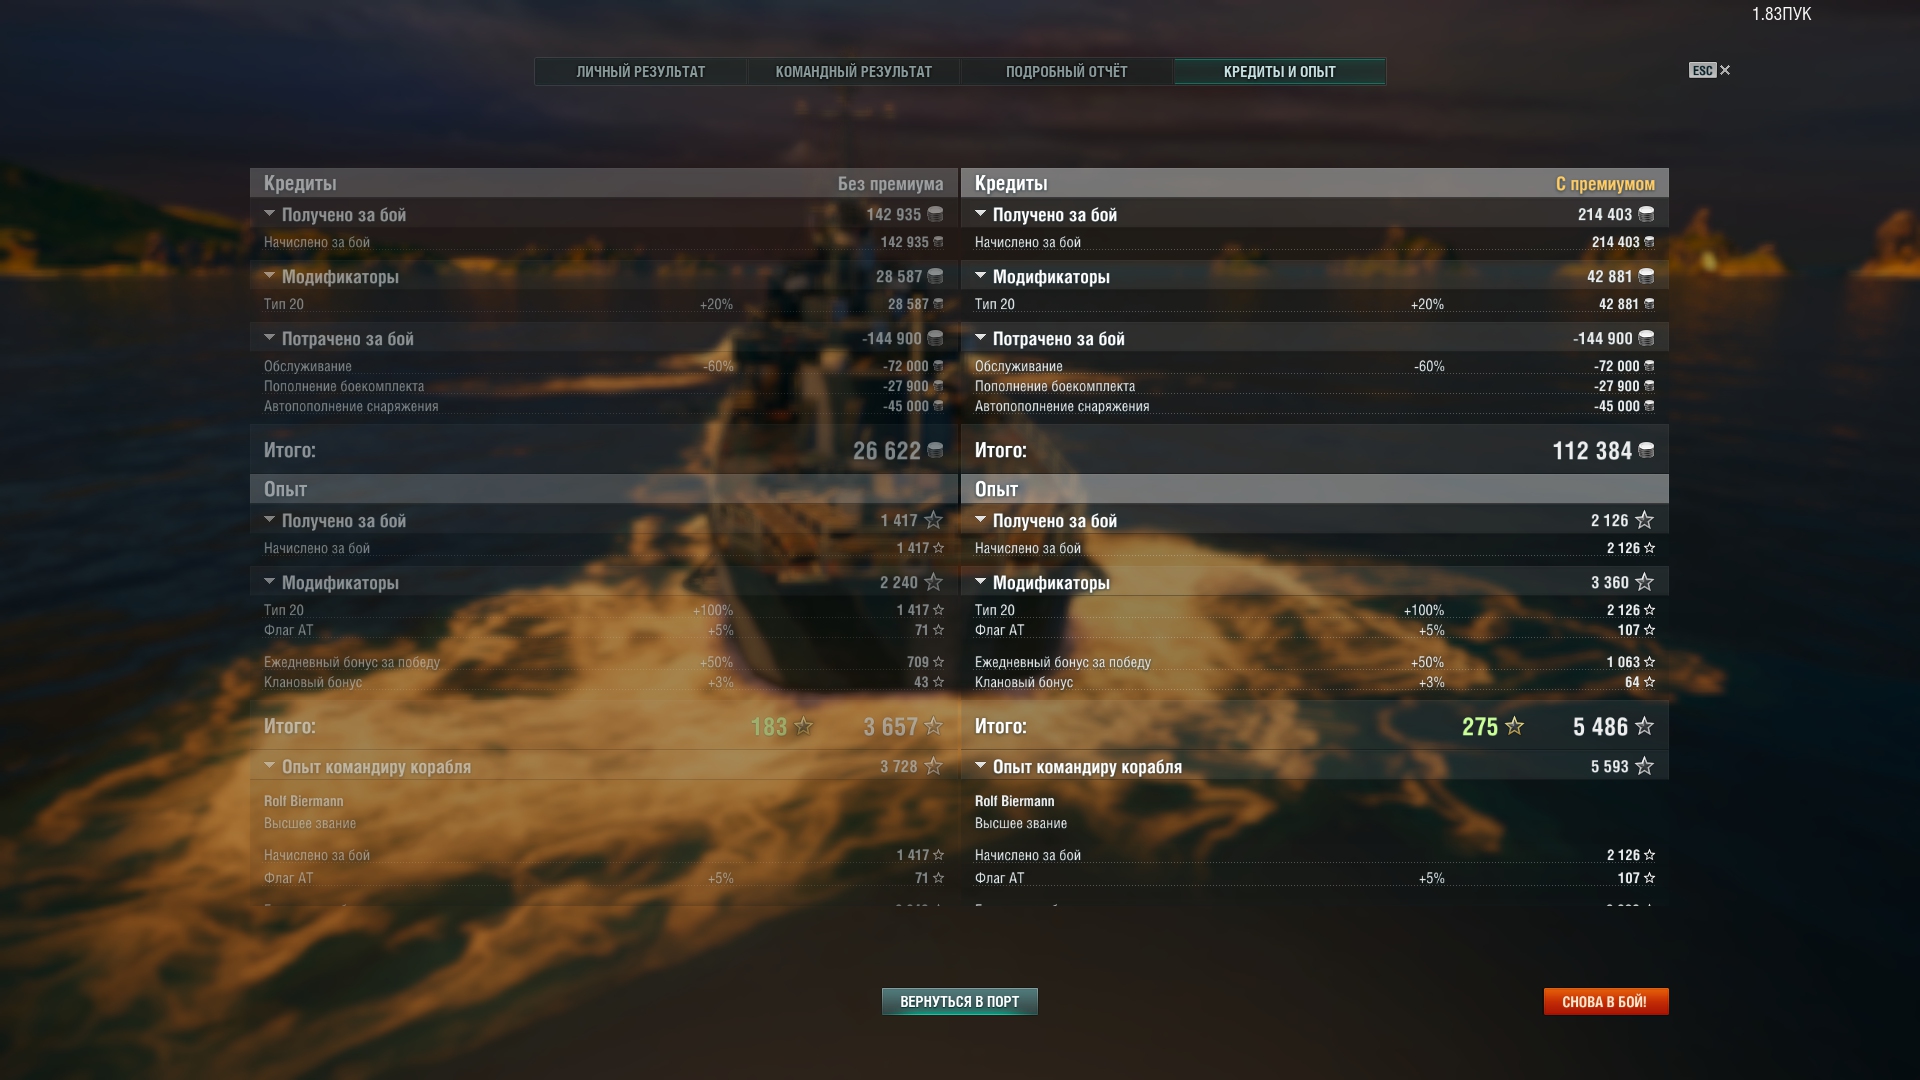The height and width of the screenshot is (1080, 1920).
Task: Click the ESC close icon
Action: tap(1725, 70)
